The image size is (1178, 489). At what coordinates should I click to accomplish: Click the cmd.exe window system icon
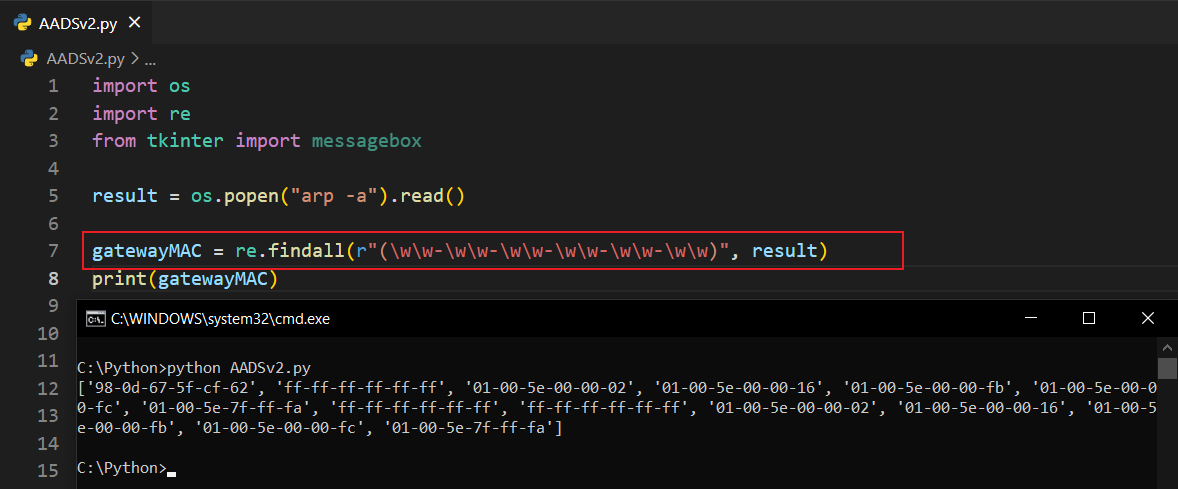95,319
